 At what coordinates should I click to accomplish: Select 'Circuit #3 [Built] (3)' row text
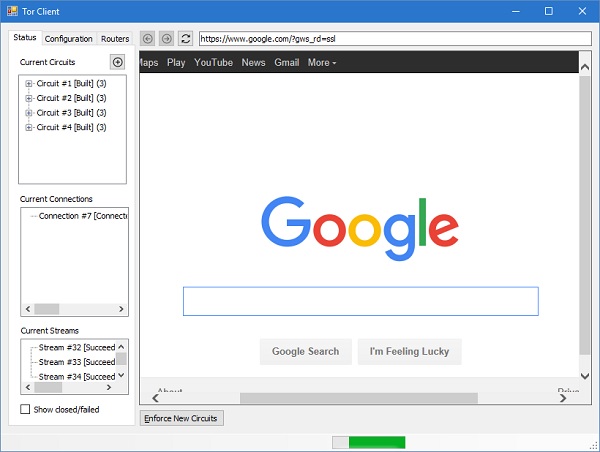click(x=72, y=113)
